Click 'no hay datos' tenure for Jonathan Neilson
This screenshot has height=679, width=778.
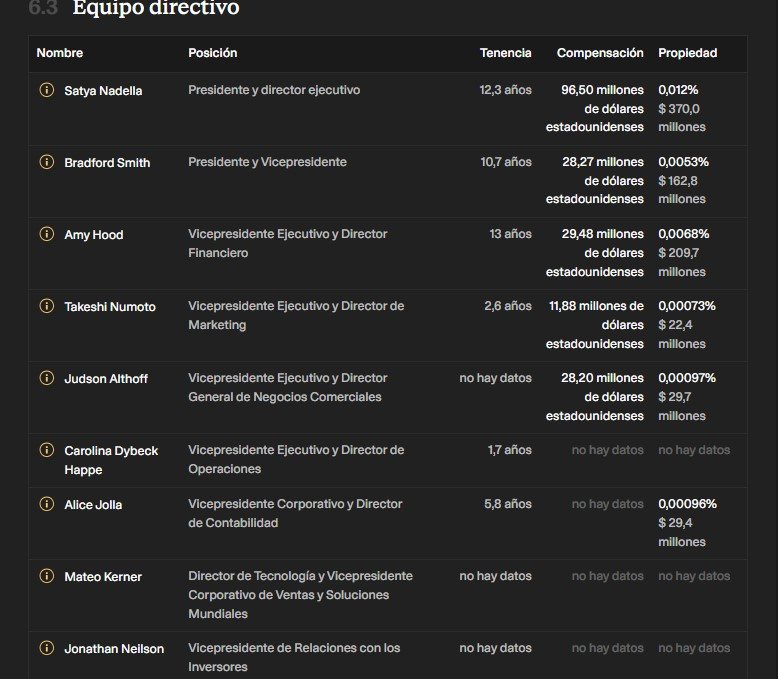[495, 648]
